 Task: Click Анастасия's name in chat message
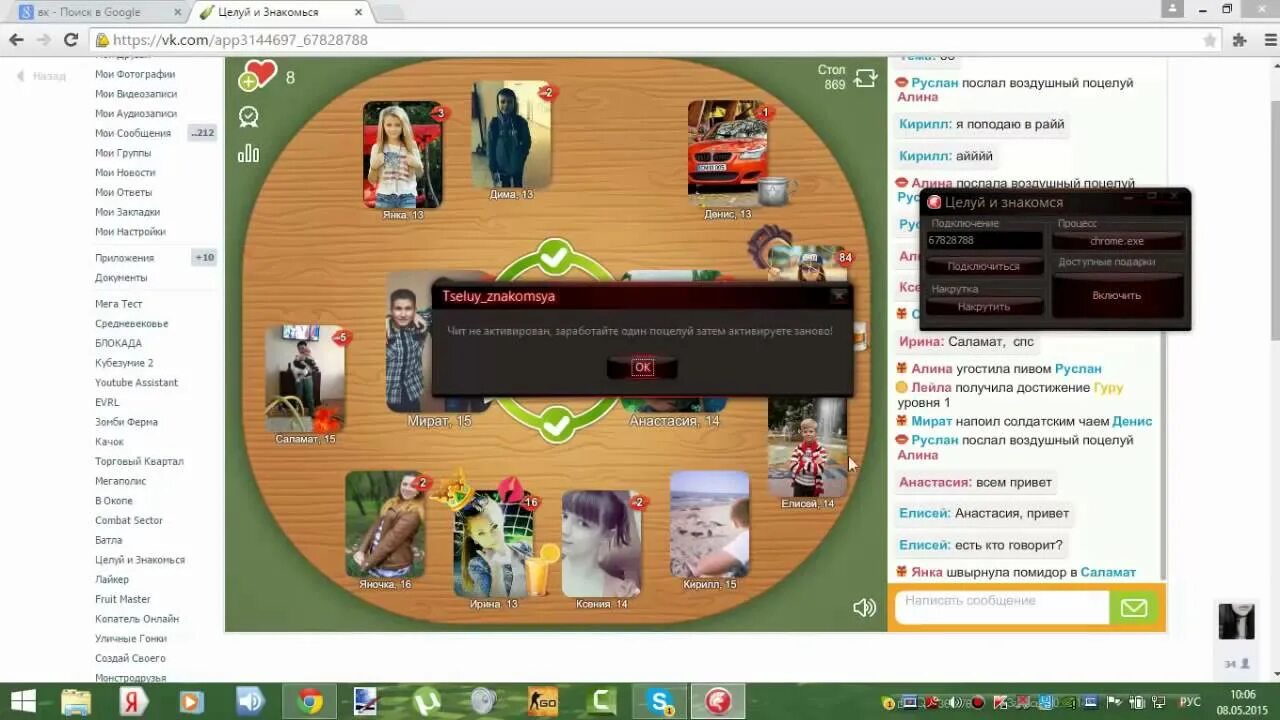point(934,482)
